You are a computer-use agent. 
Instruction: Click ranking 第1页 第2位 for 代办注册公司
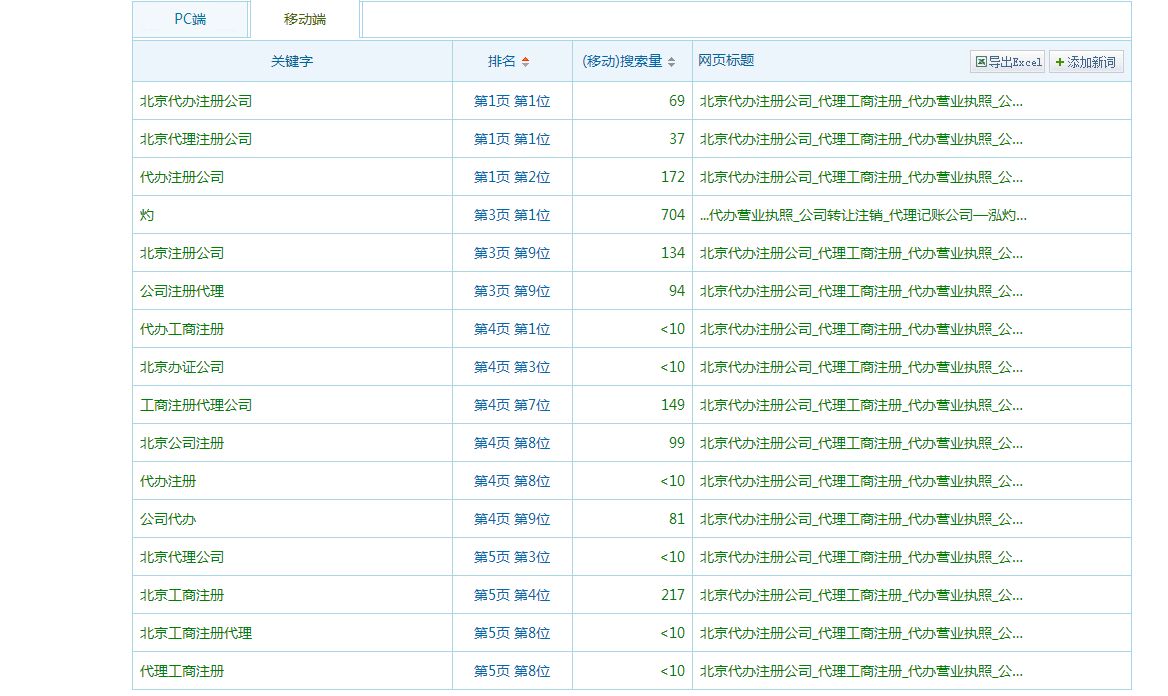[x=511, y=177]
